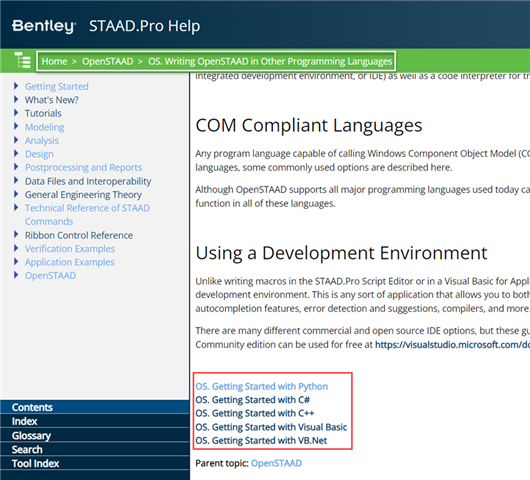The height and width of the screenshot is (480, 530).
Task: Open Postprocessing and Reports topic
Action: click(x=83, y=168)
